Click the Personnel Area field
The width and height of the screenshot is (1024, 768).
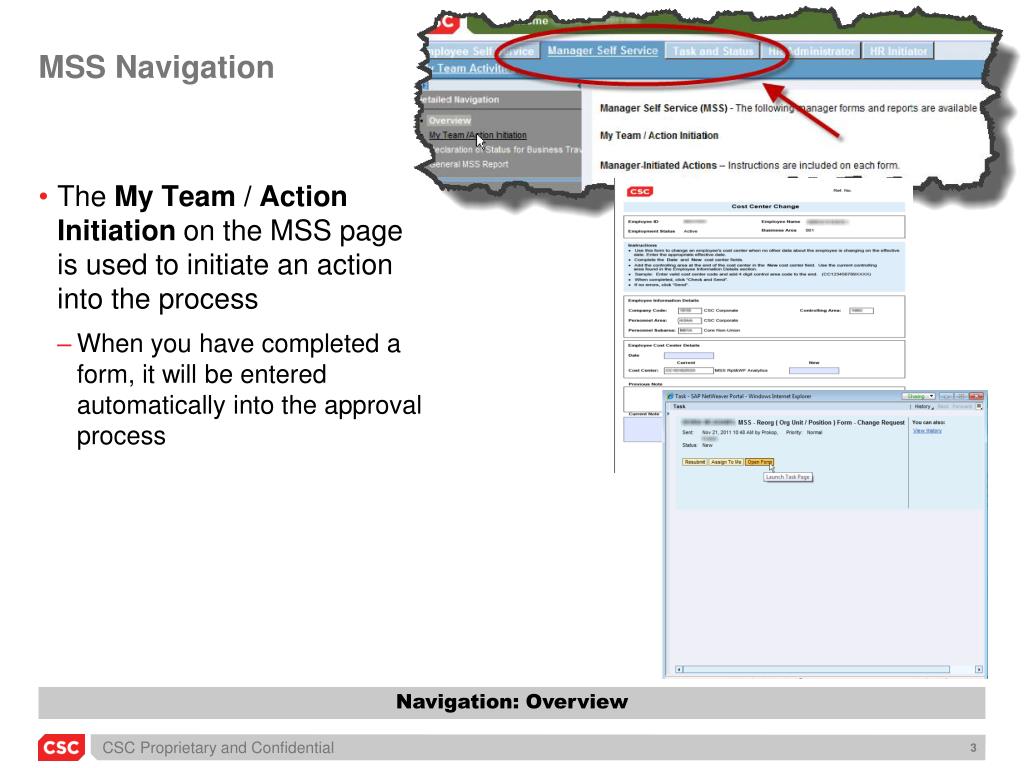click(689, 320)
